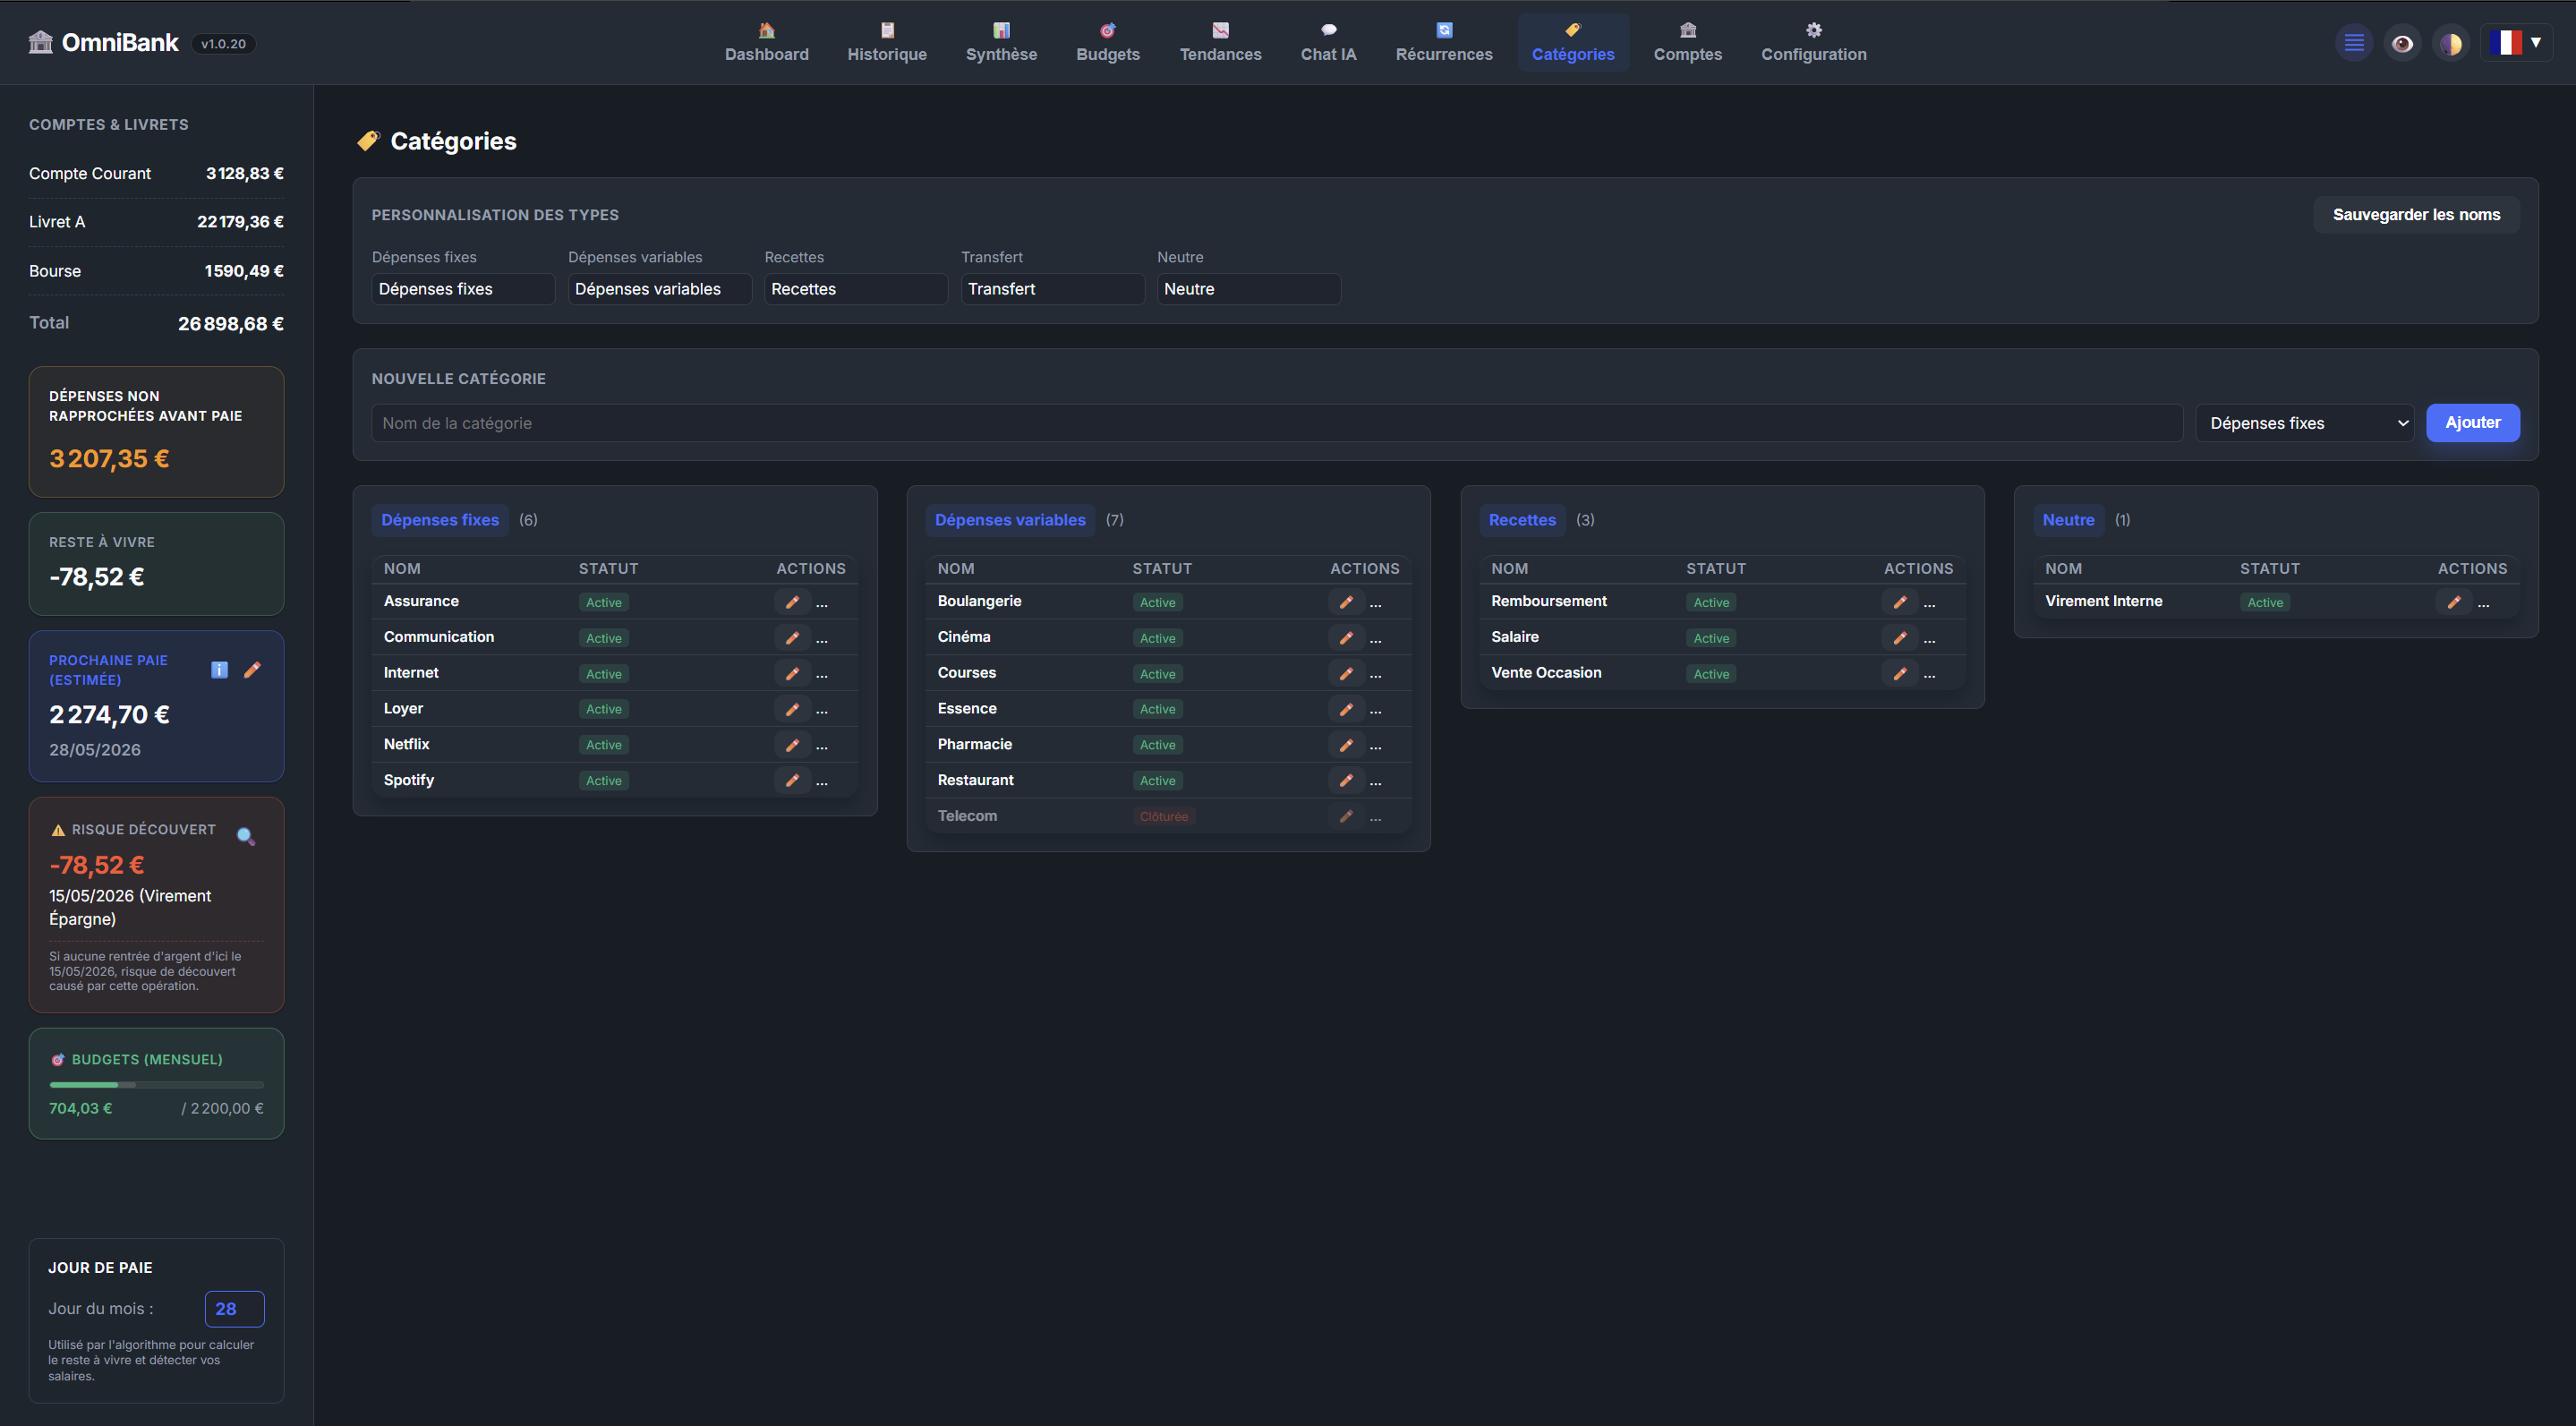
Task: Switch to the Synthèse tab
Action: pyautogui.click(x=1001, y=43)
